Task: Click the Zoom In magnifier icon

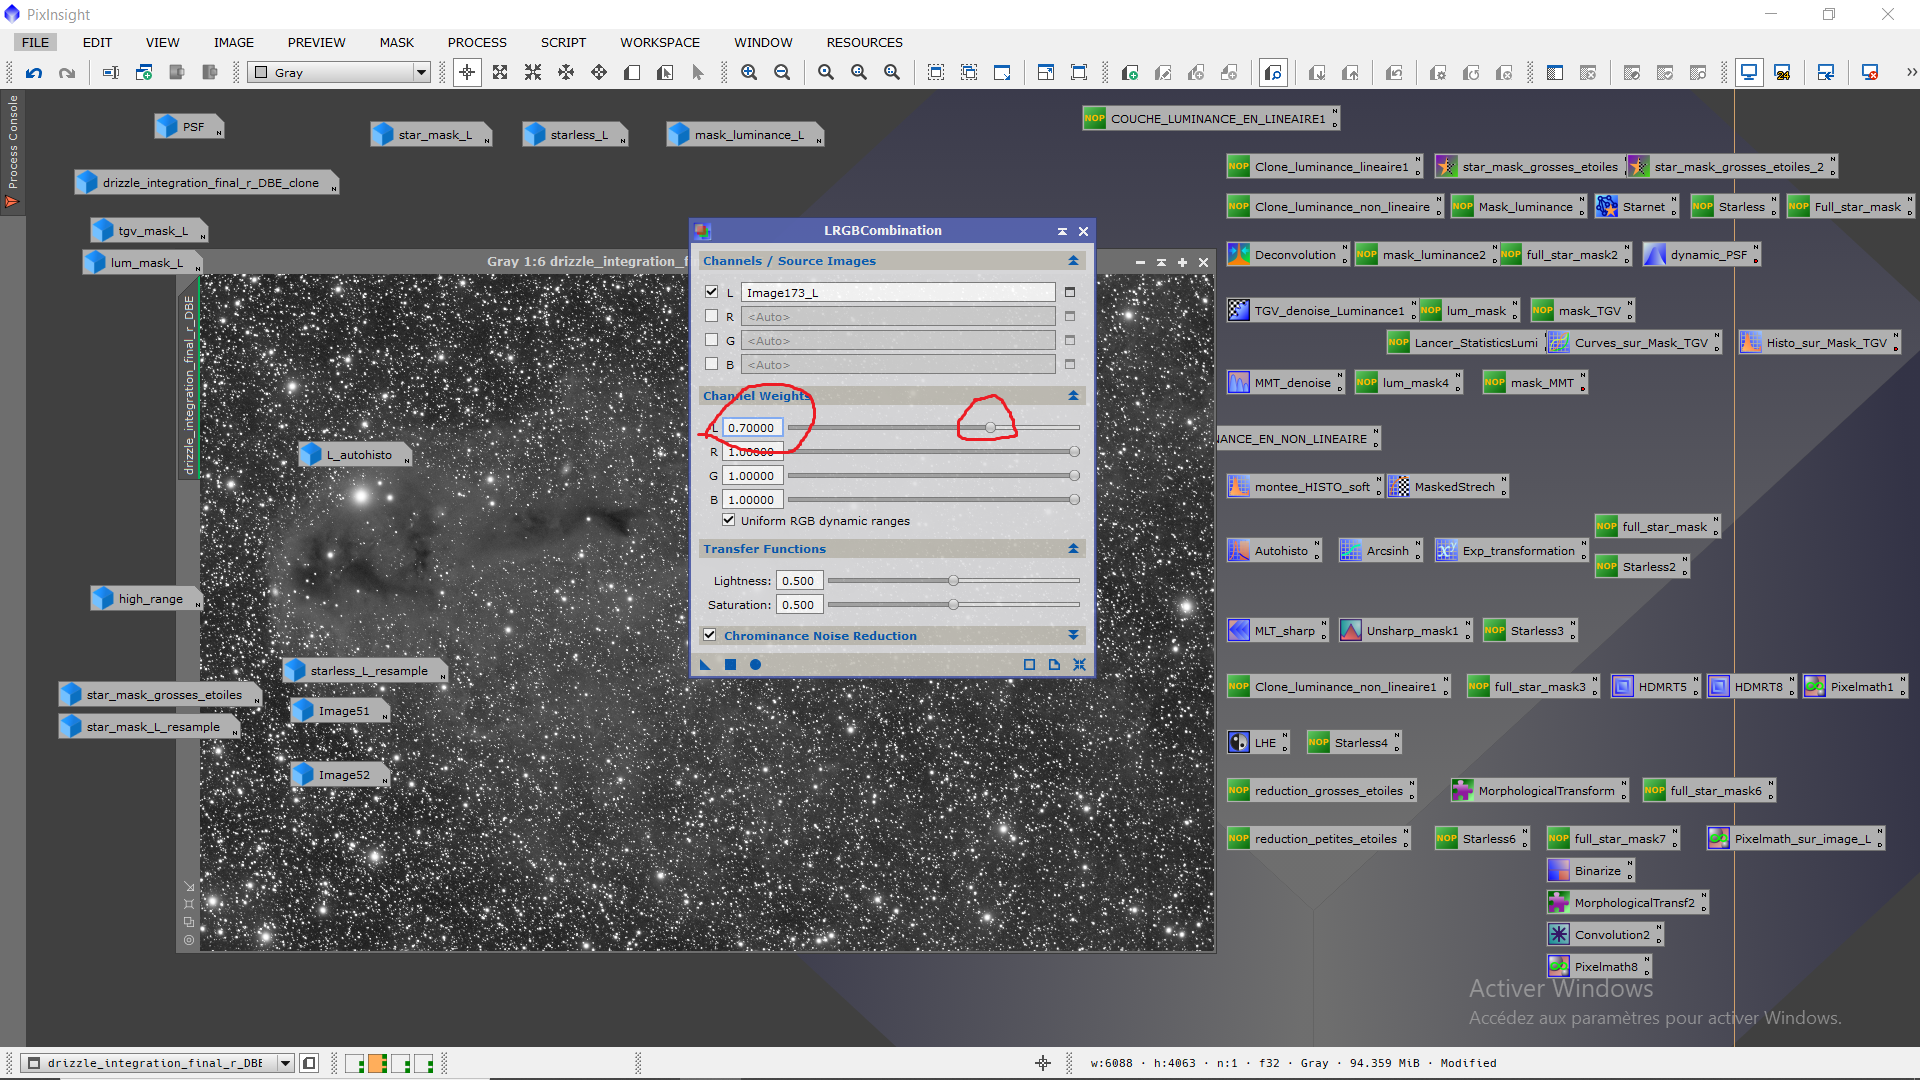Action: (749, 72)
